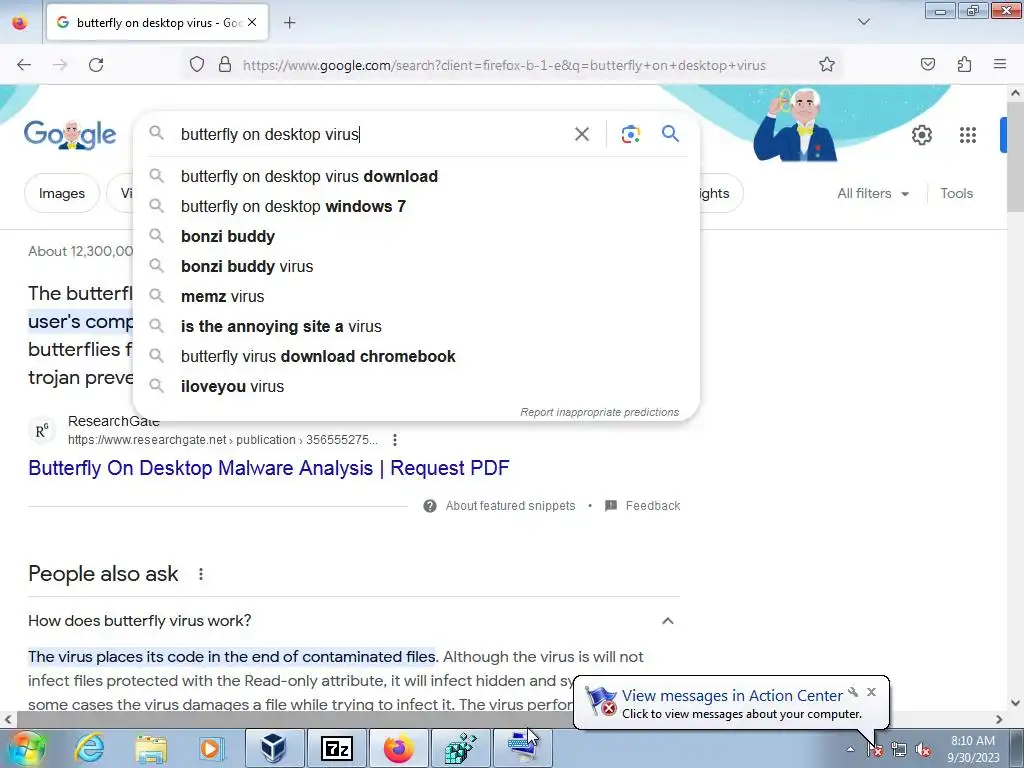Open Windows Explorer folder from taskbar
Screen dimensions: 1024x768
tap(151, 748)
